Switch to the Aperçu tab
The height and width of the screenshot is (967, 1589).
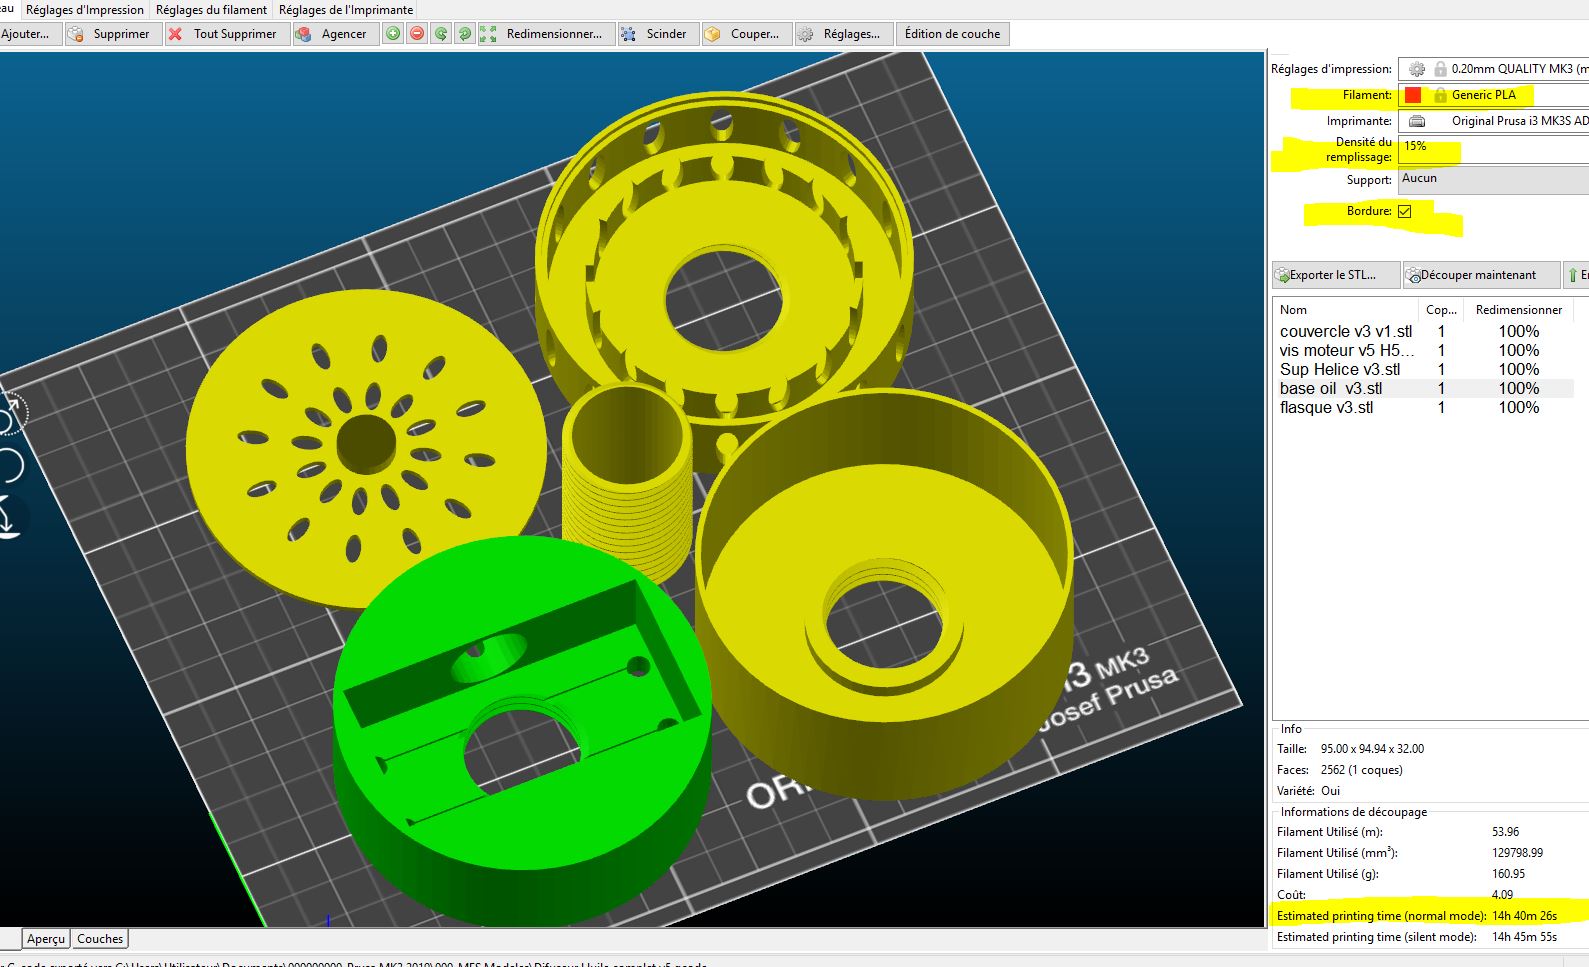click(46, 939)
